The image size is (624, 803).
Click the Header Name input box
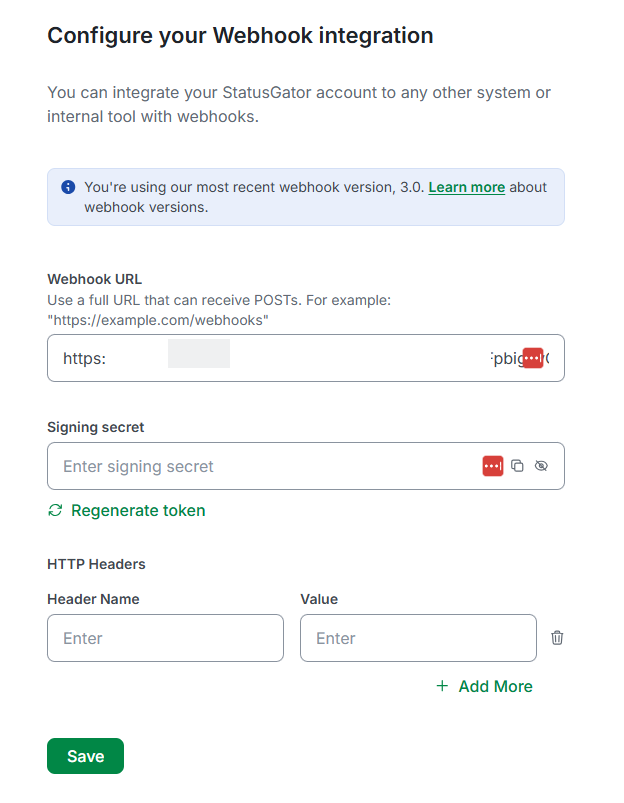(164, 637)
